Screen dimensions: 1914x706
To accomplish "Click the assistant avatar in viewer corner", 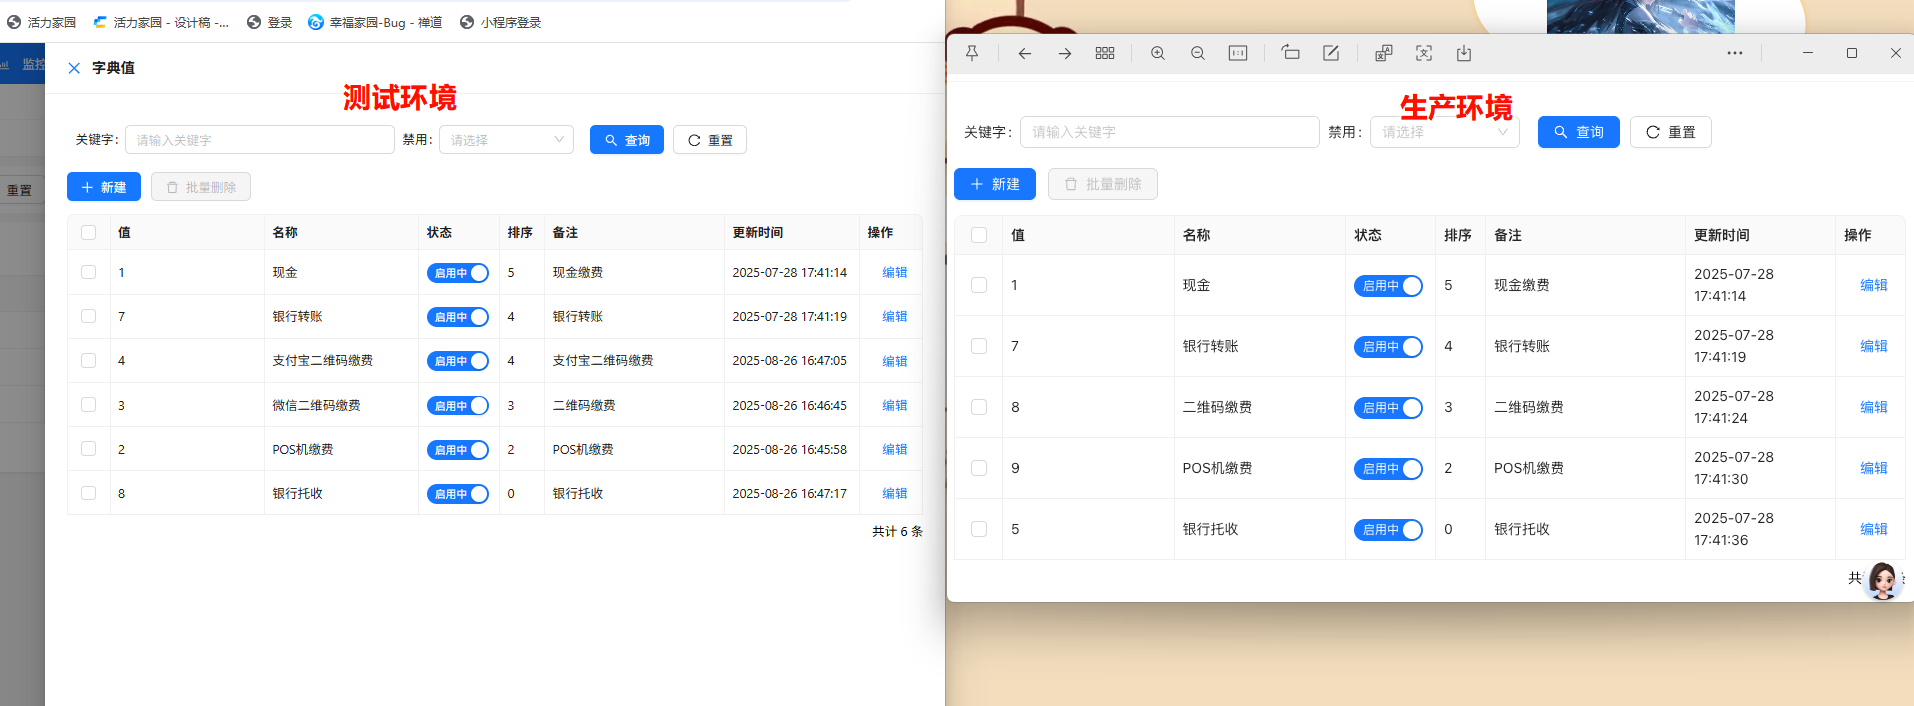I will click(x=1882, y=580).
